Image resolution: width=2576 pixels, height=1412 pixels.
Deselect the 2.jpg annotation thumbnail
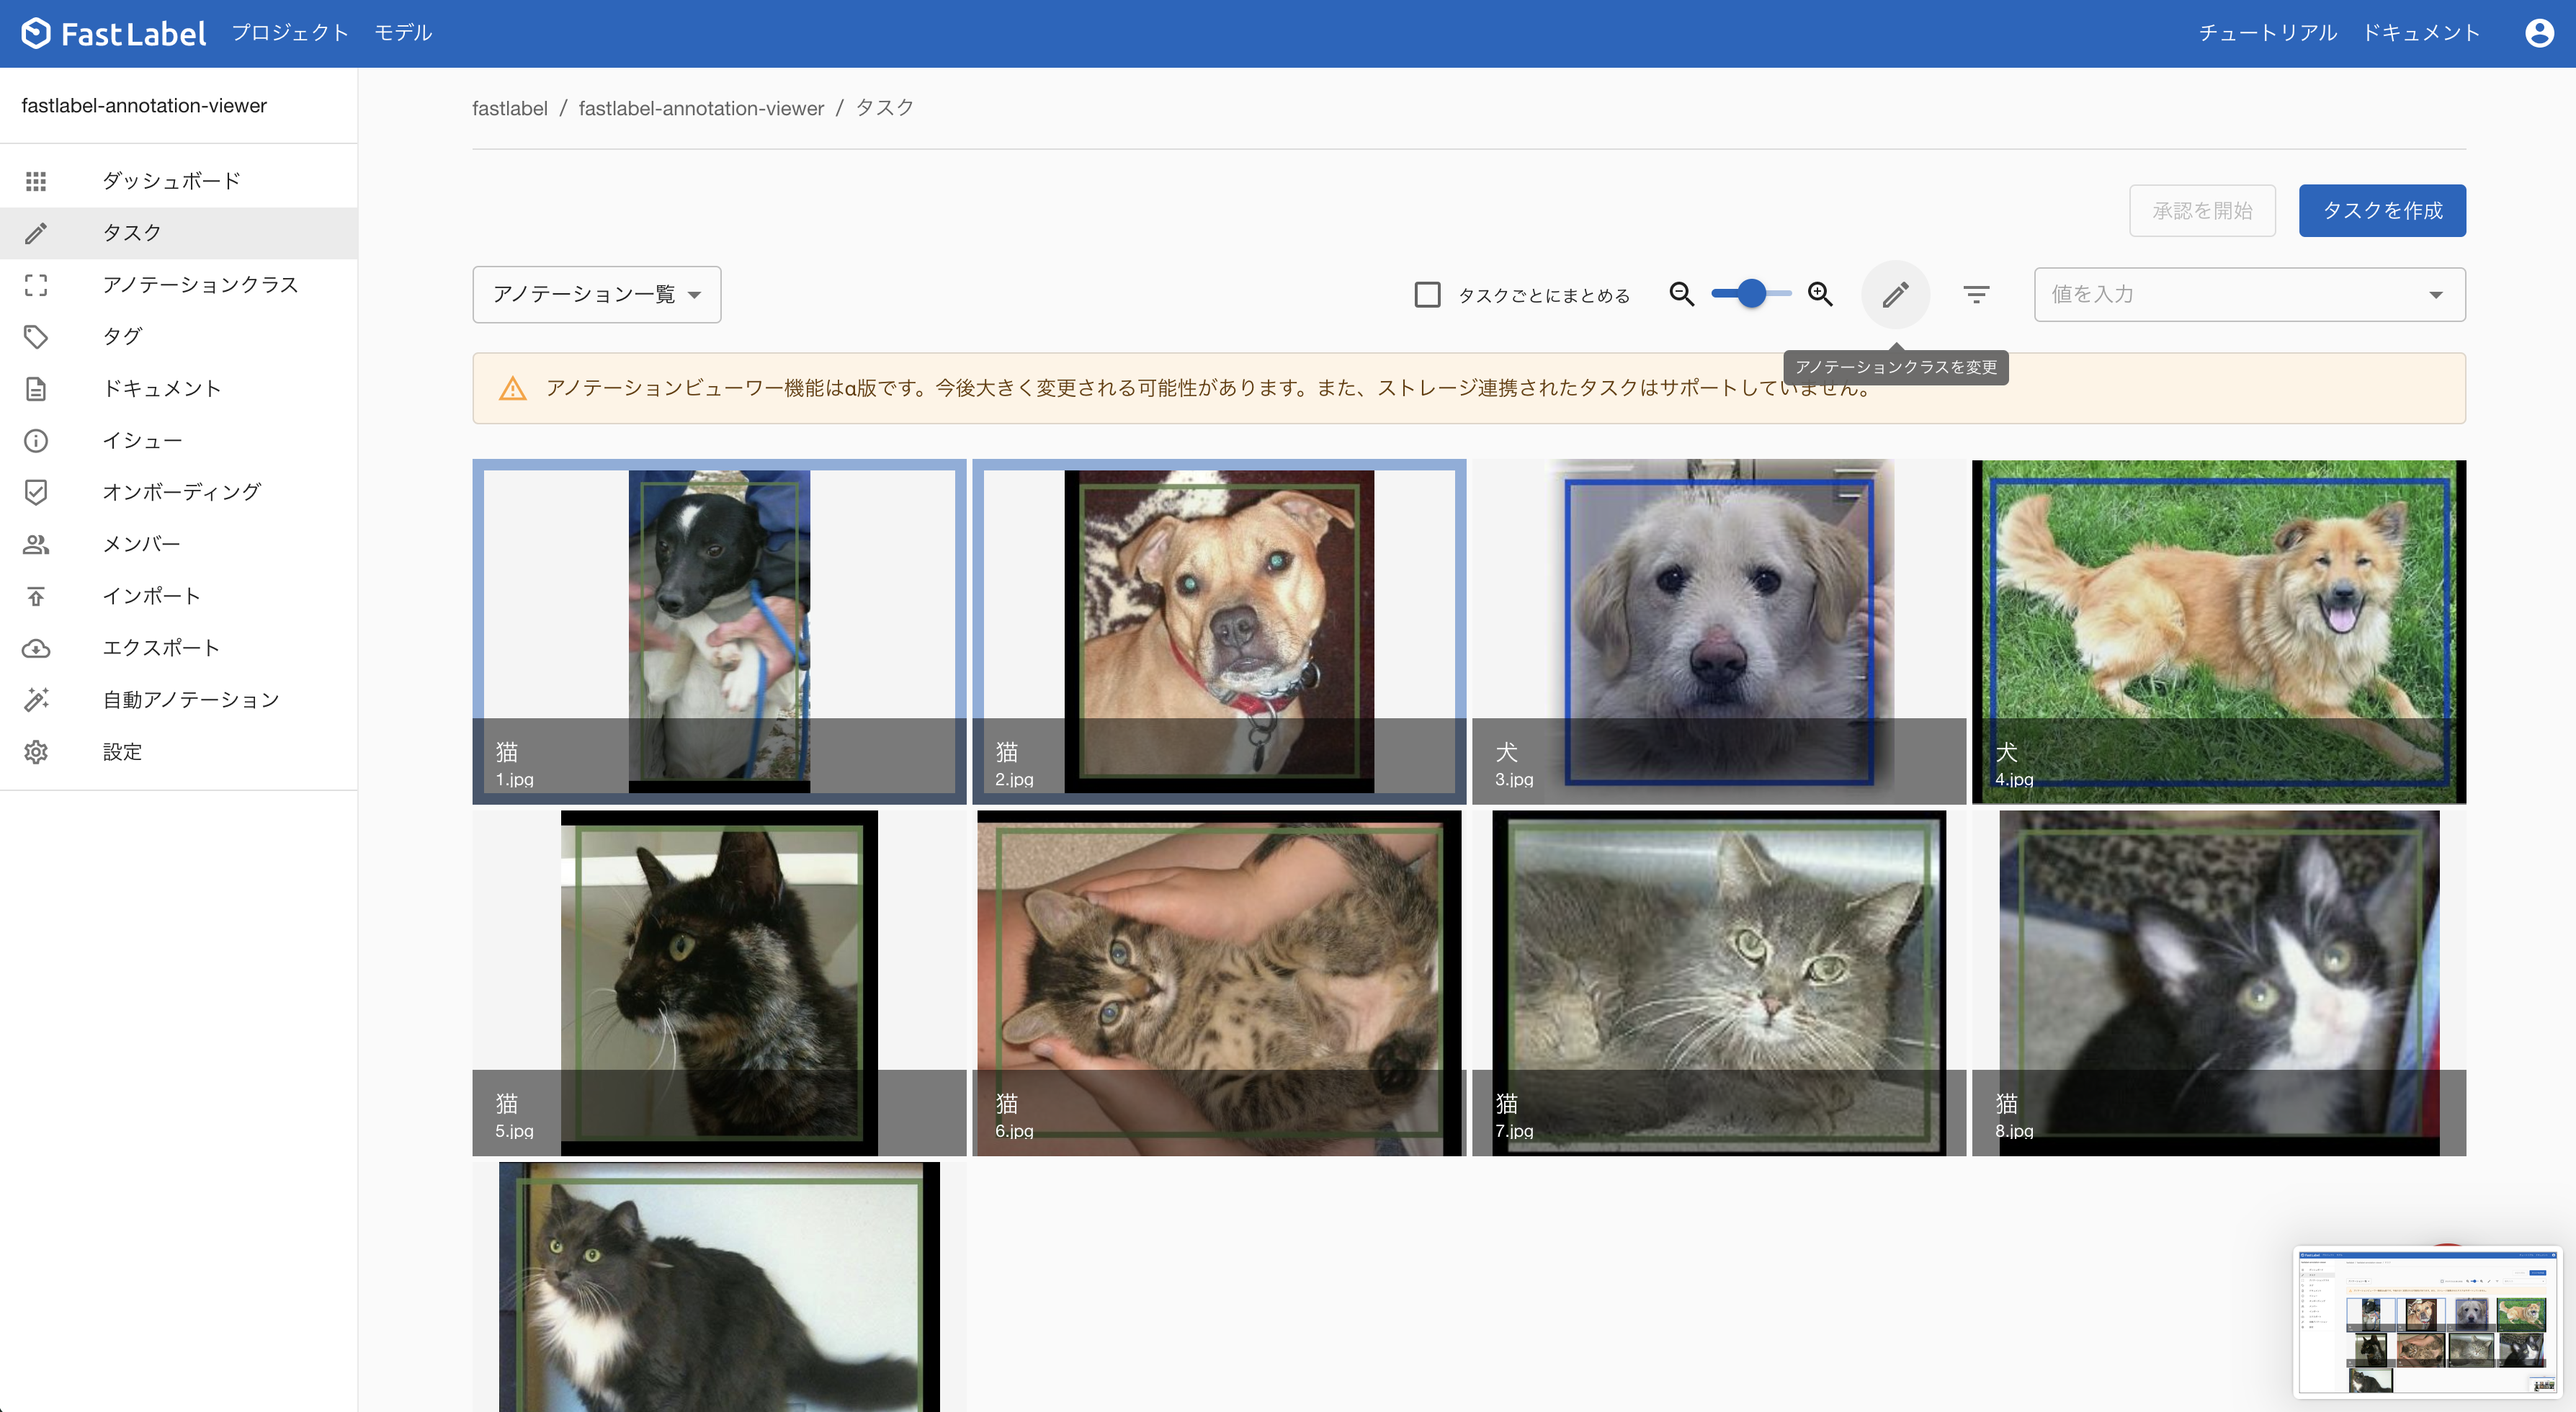coord(1218,631)
